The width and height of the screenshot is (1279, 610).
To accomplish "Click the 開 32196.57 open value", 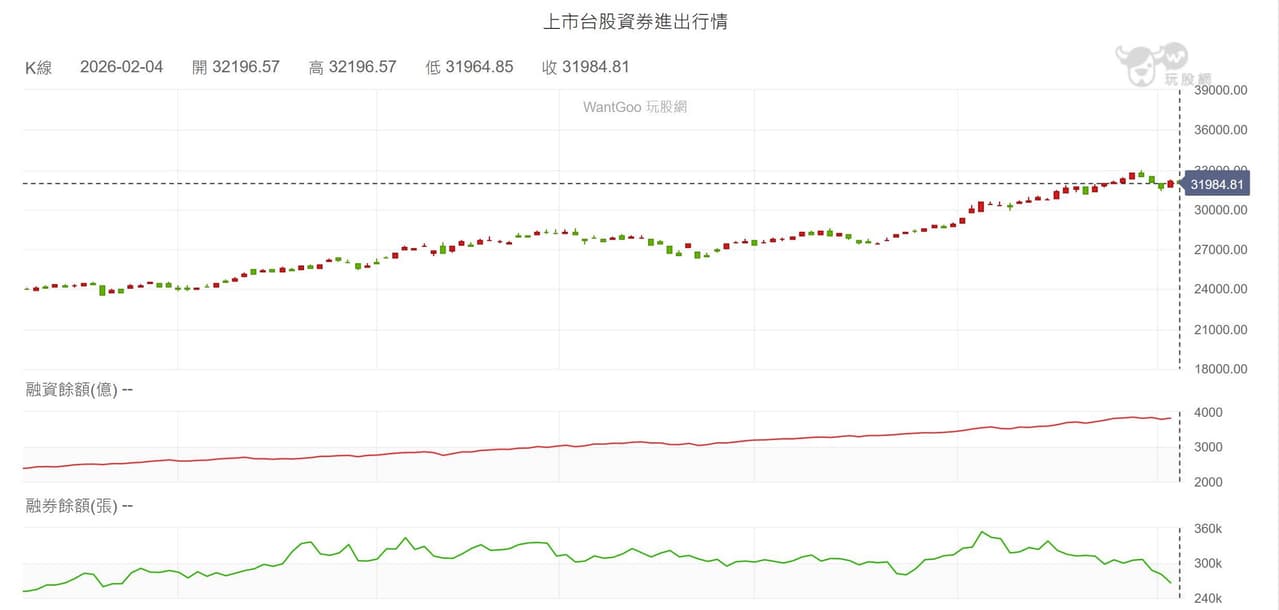I will coord(236,67).
